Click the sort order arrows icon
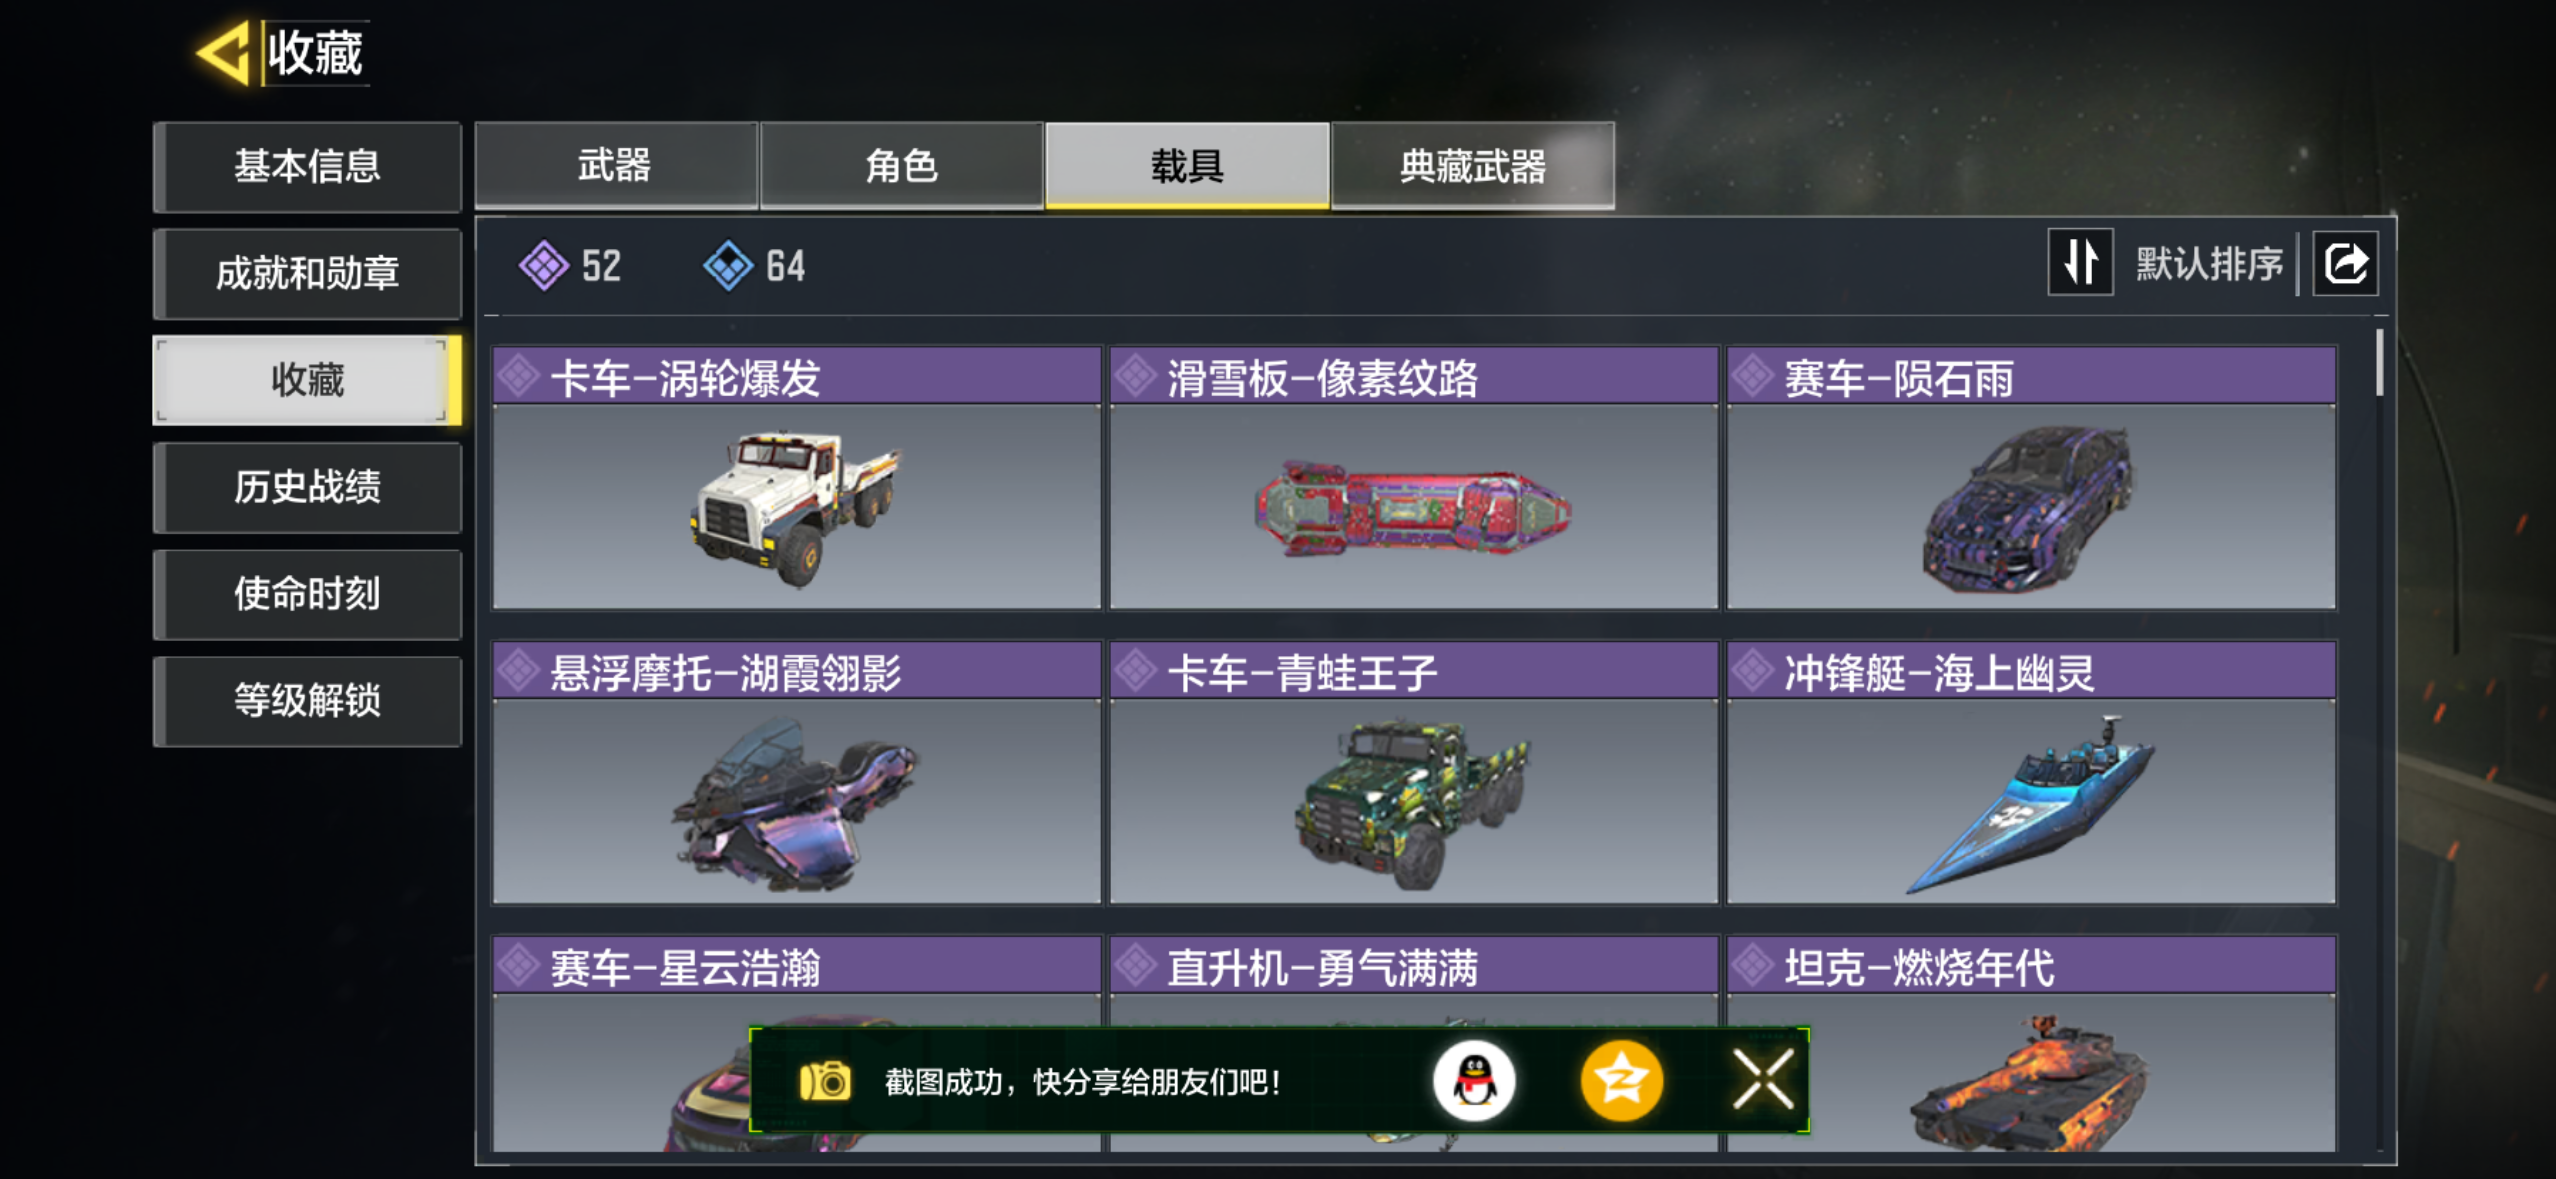This screenshot has width=2556, height=1179. coord(2080,263)
